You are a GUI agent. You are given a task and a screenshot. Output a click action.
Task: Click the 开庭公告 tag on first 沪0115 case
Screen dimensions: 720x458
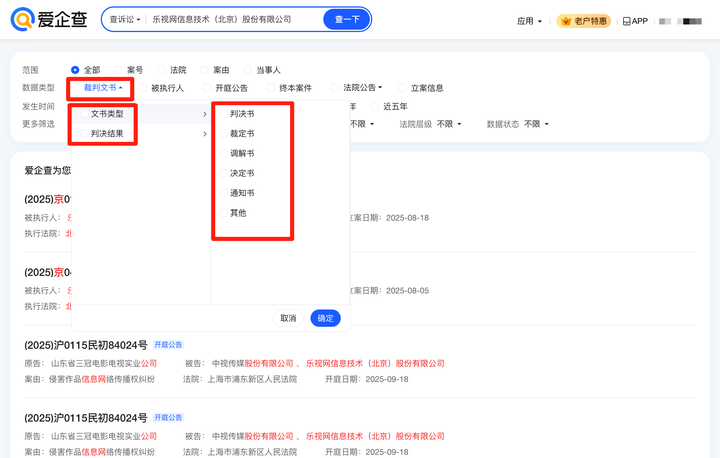(168, 345)
